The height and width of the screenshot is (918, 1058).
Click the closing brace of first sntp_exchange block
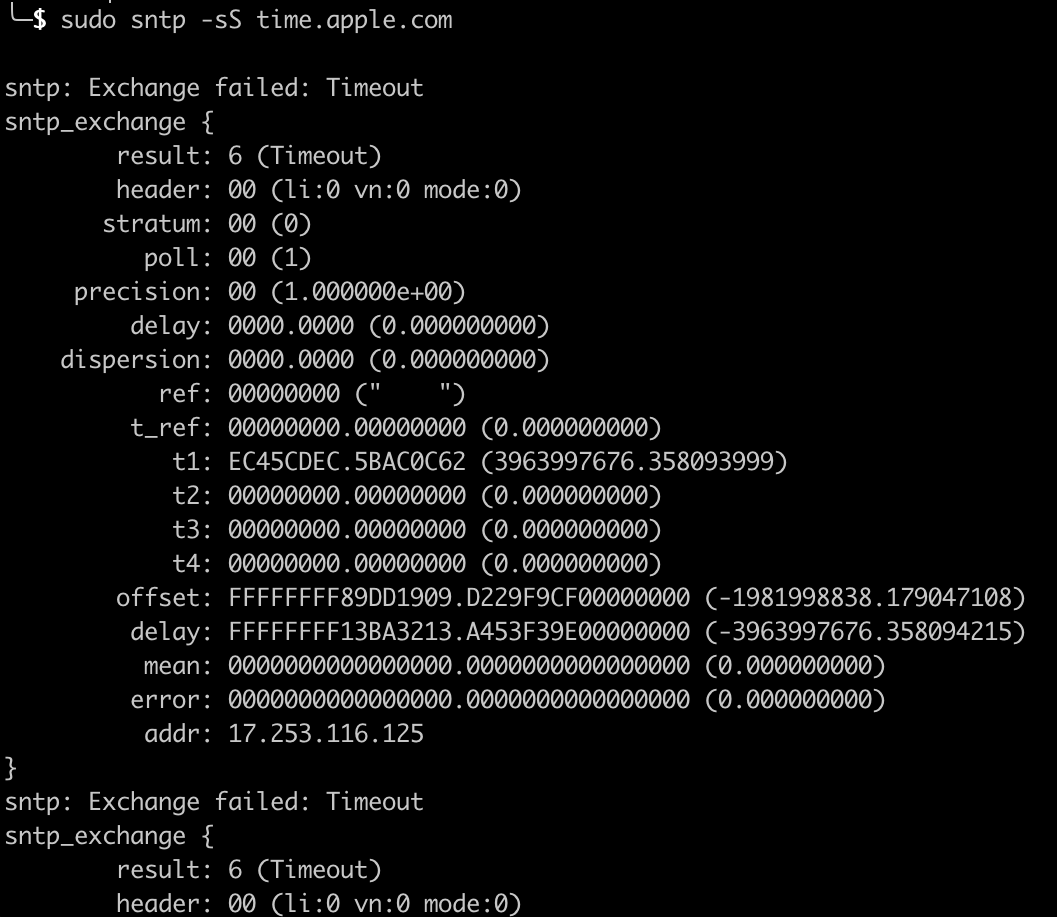(x=11, y=768)
